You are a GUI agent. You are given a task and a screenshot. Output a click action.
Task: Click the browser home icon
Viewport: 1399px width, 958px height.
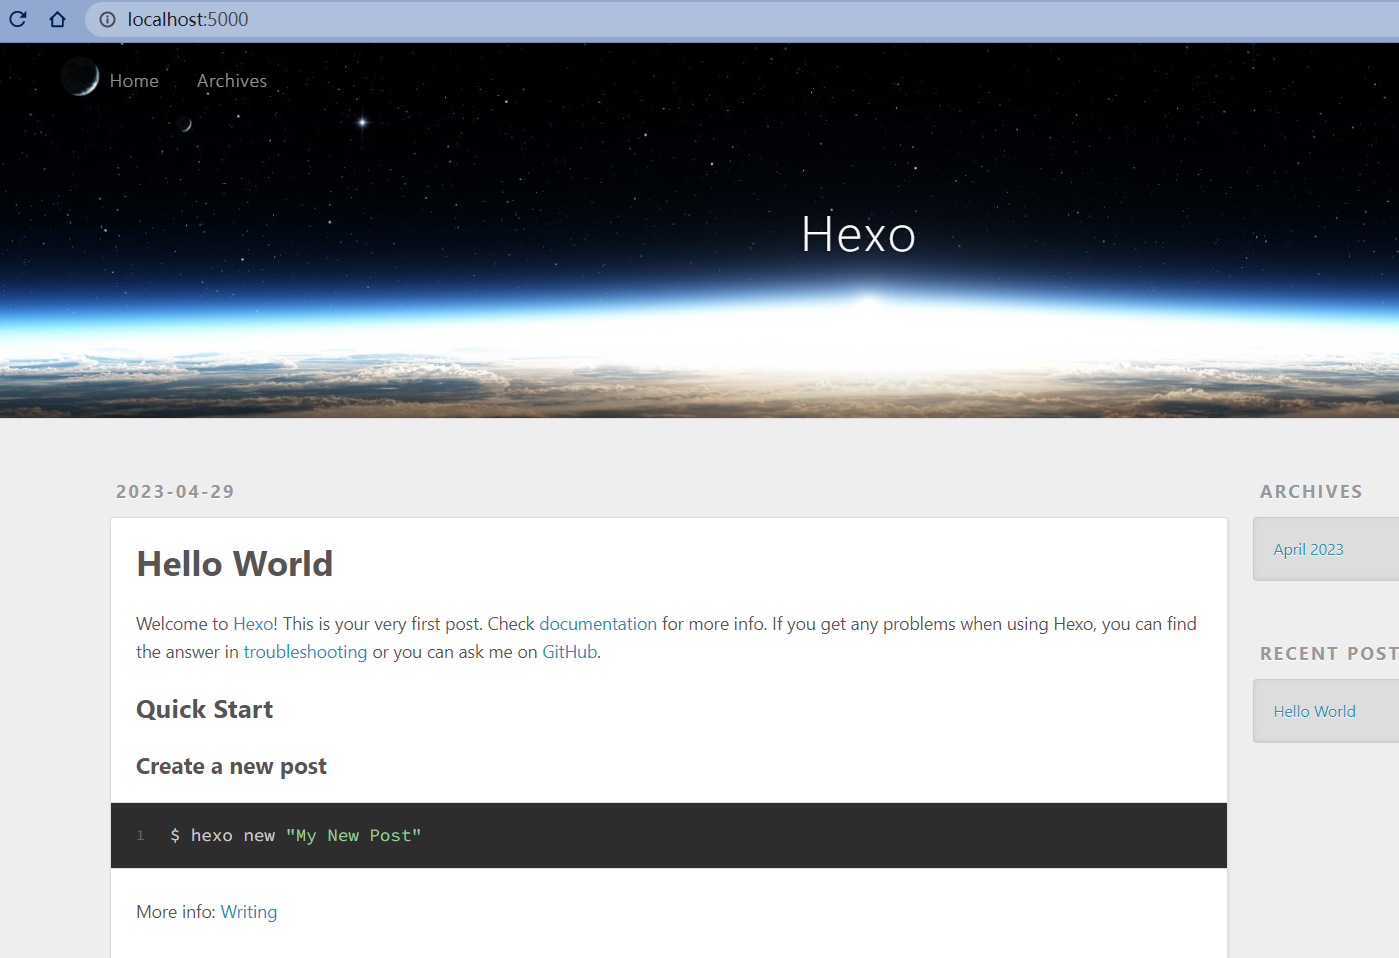[x=57, y=19]
